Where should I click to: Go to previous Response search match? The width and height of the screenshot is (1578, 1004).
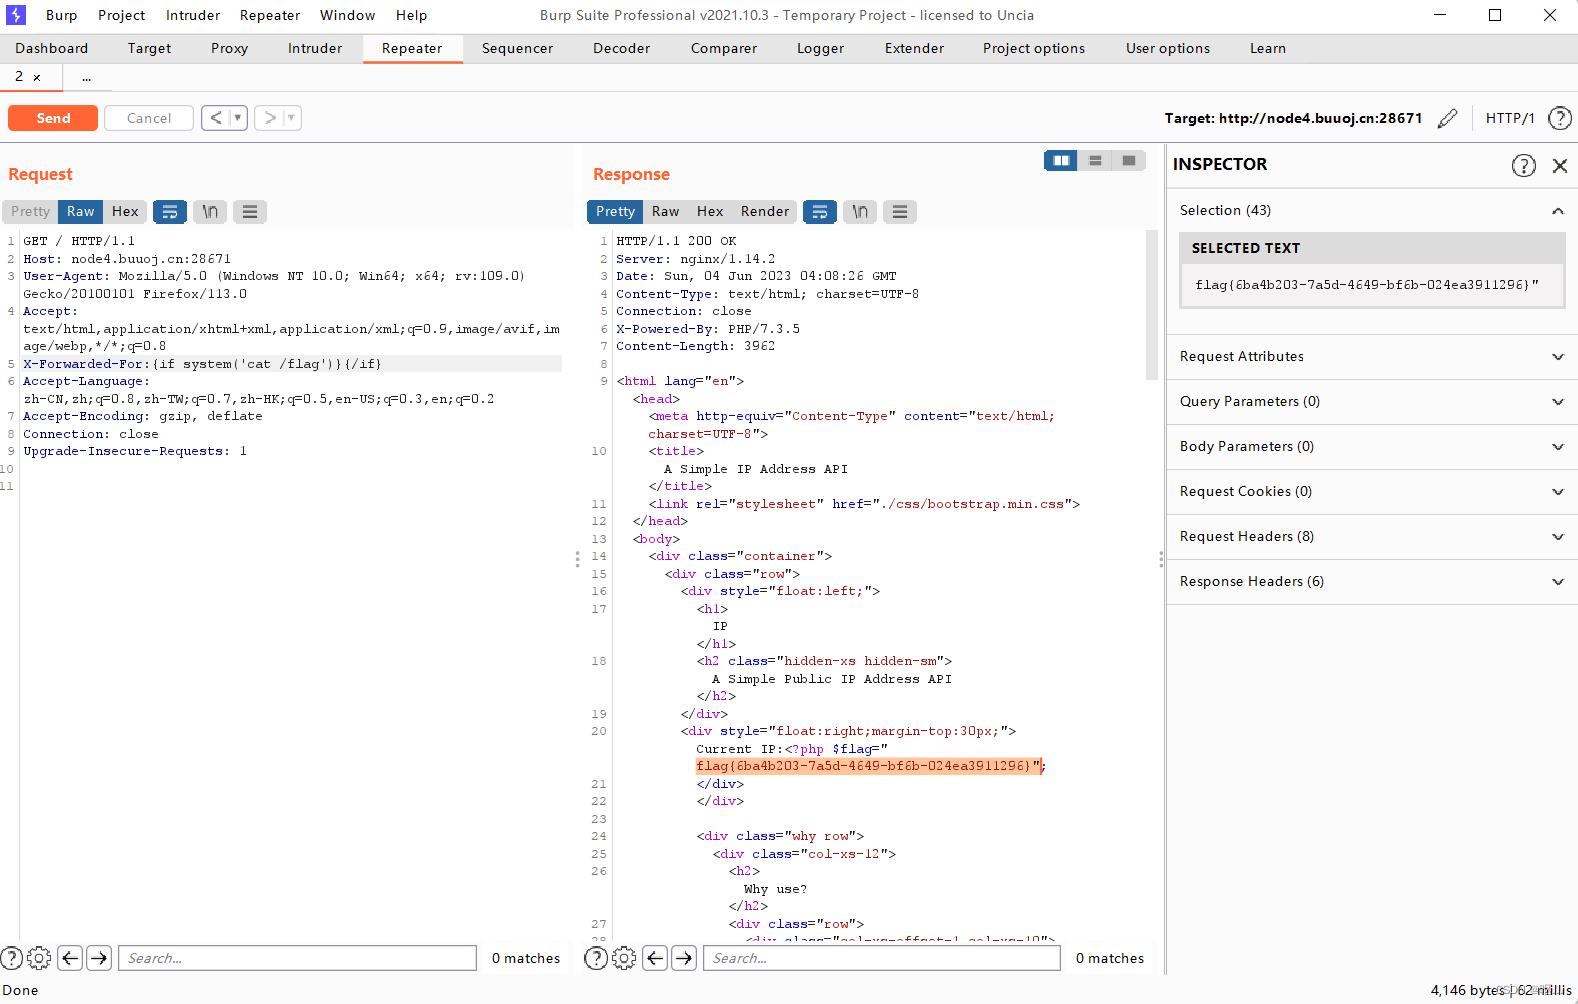(x=655, y=958)
